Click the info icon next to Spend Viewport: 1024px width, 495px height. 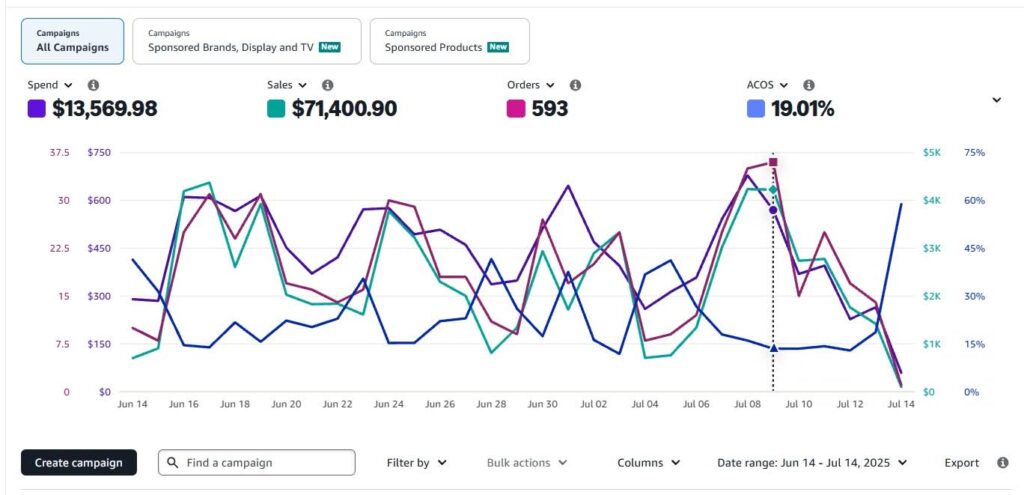click(93, 86)
